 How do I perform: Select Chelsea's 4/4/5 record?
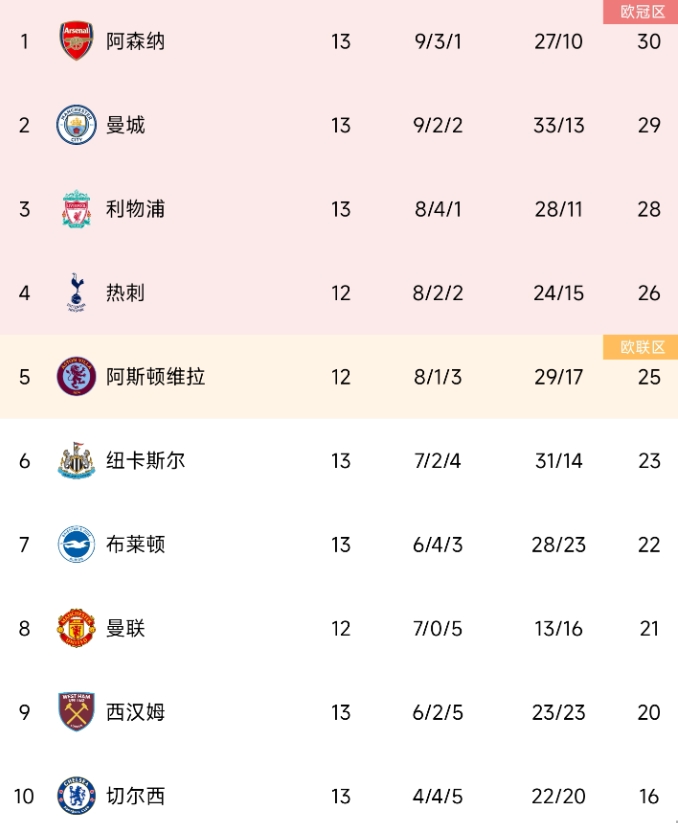[438, 796]
